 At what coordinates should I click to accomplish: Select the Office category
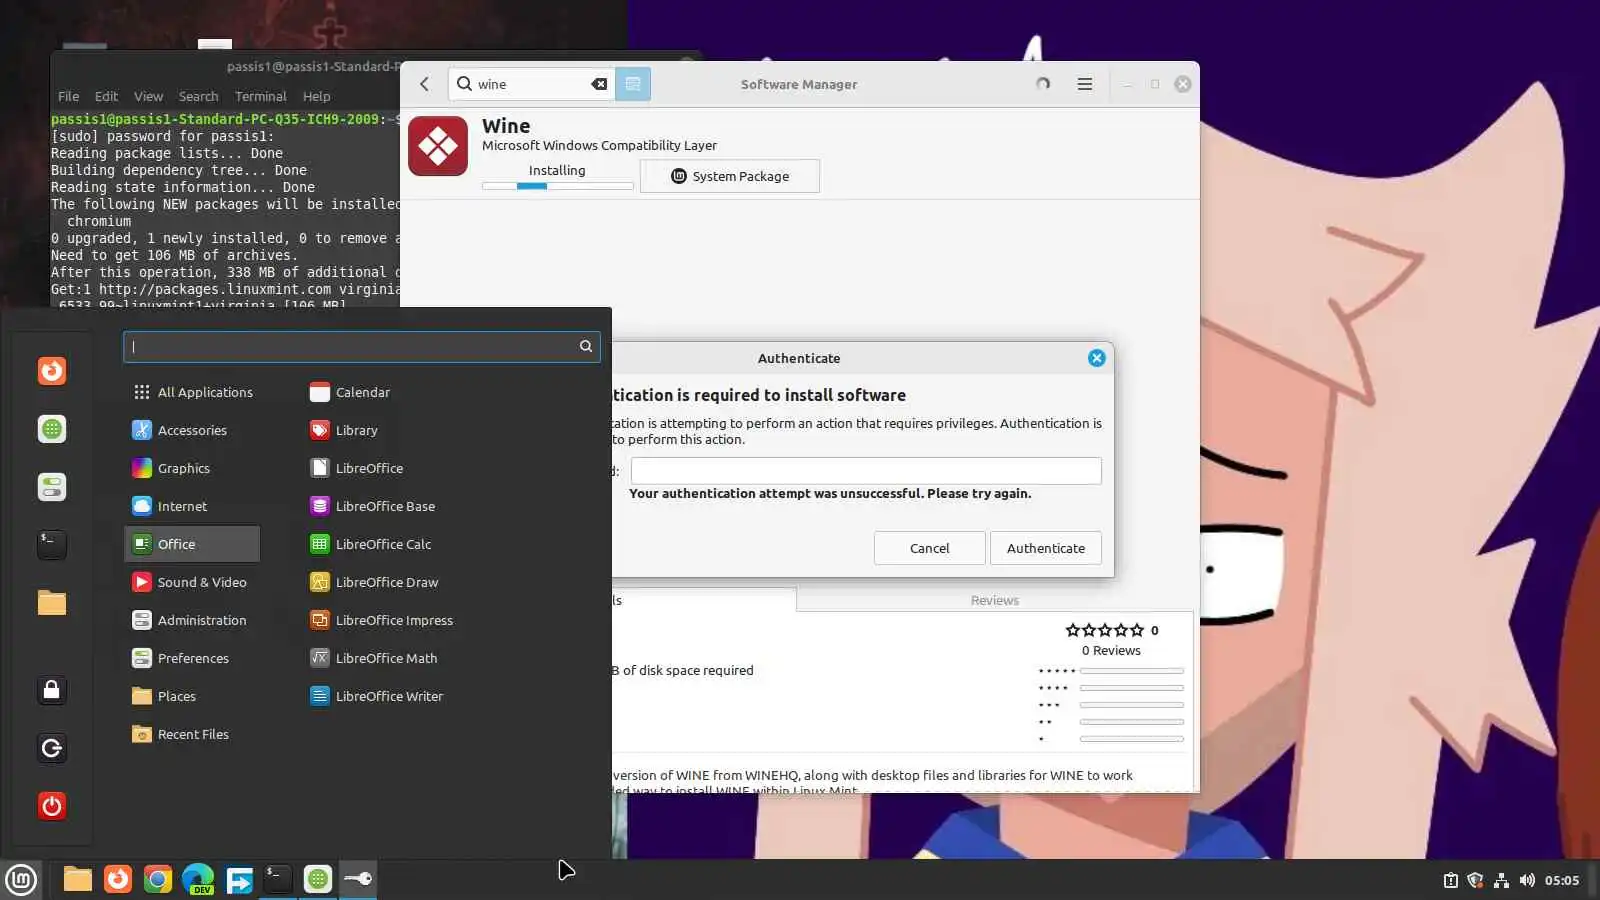(192, 544)
